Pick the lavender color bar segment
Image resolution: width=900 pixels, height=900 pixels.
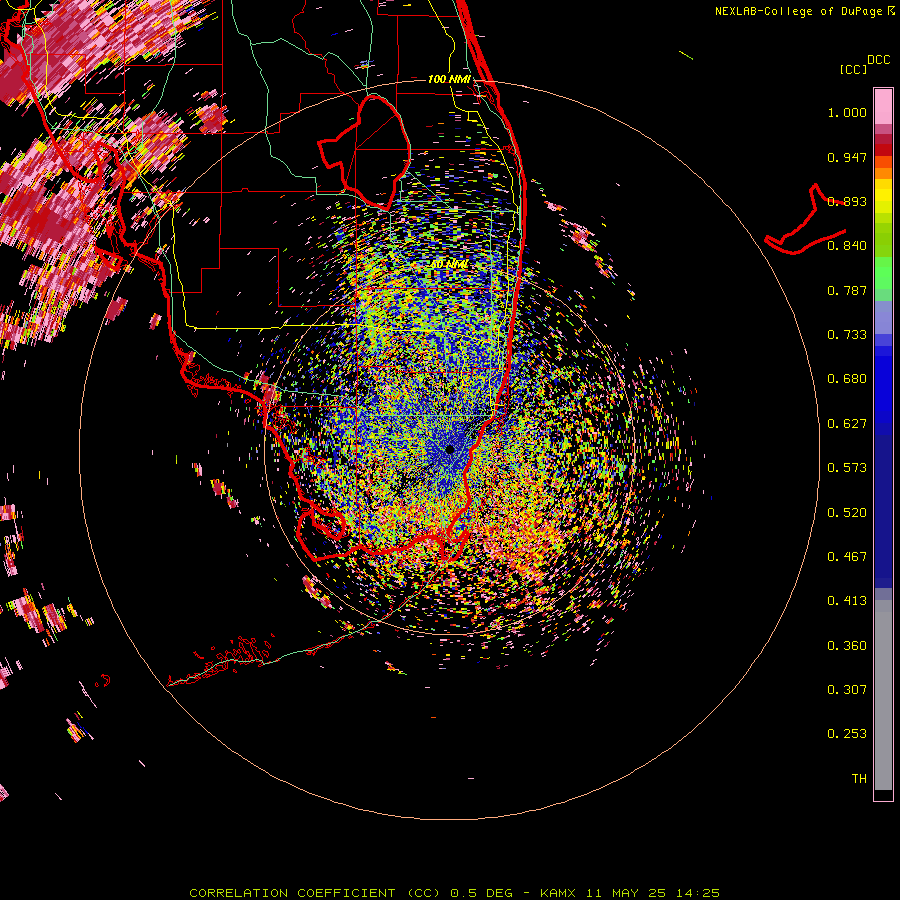coord(883,317)
